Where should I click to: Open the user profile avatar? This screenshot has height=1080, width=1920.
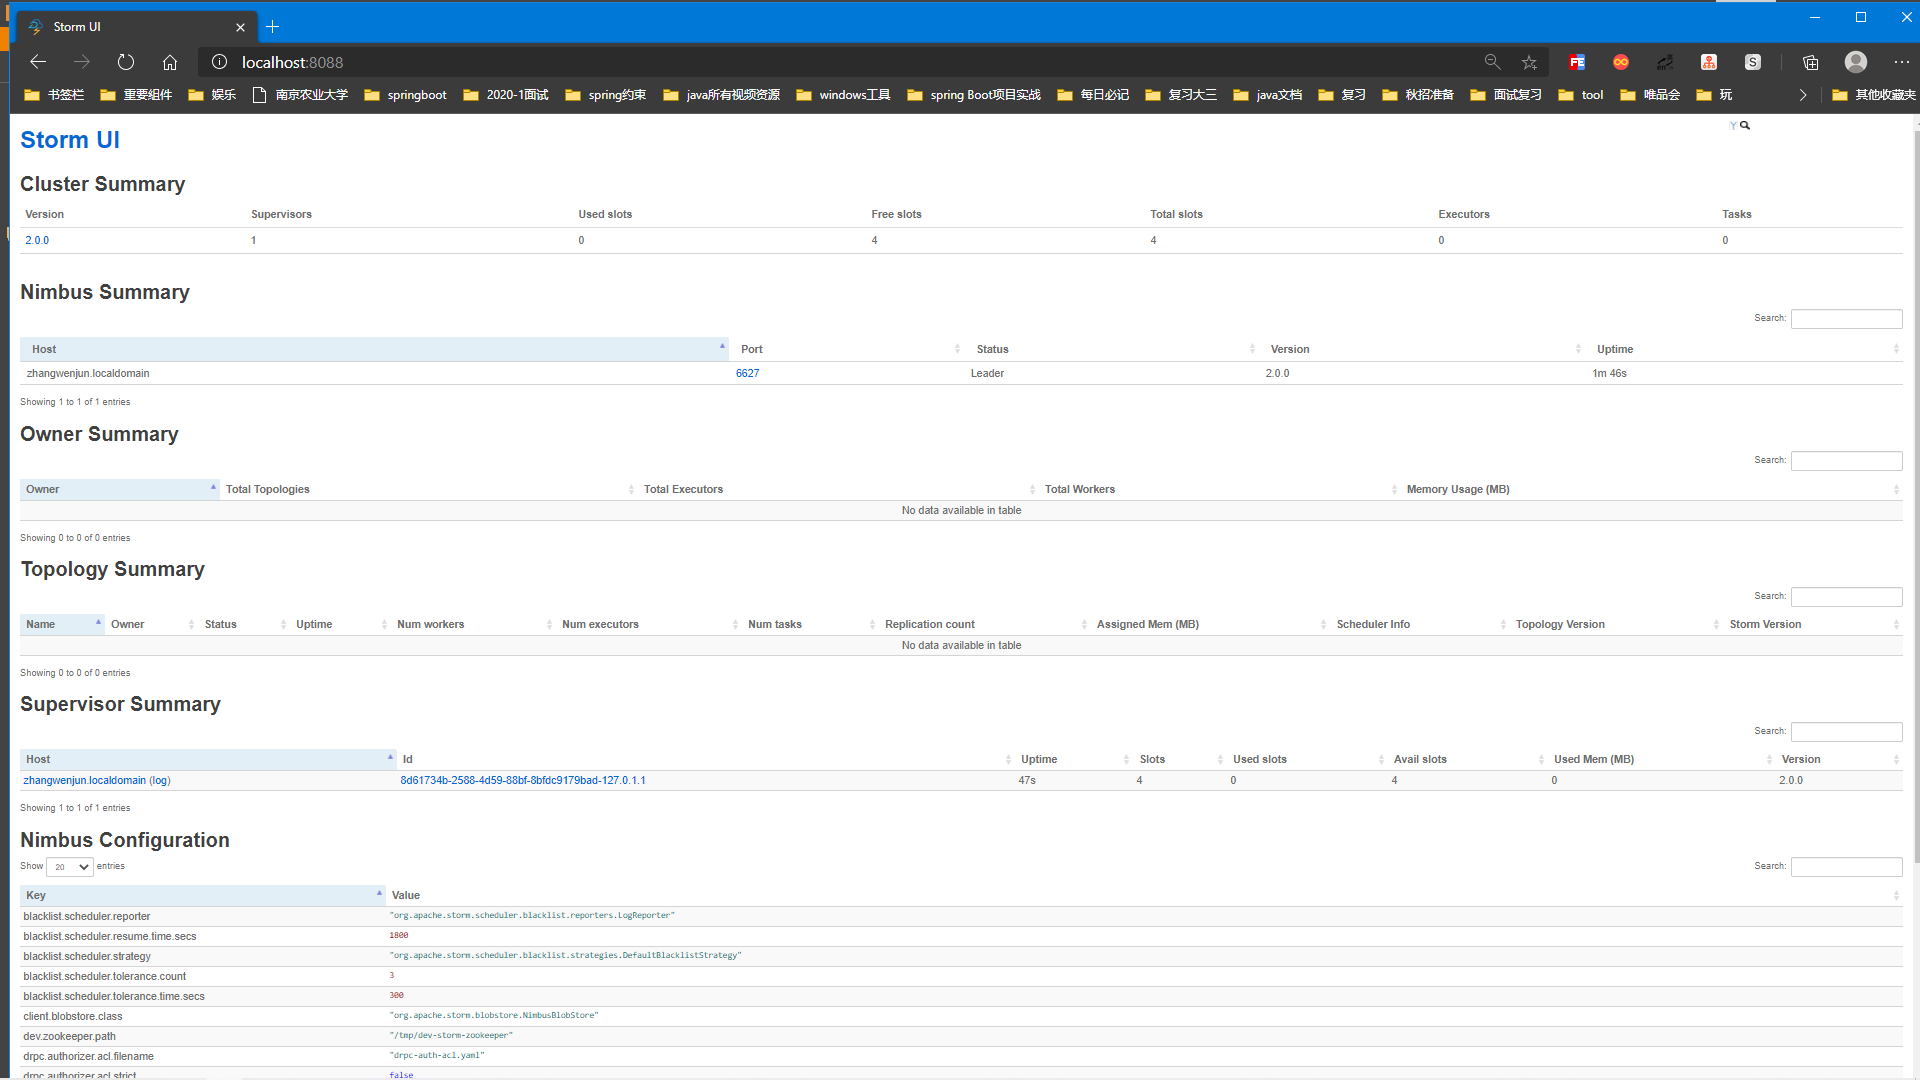(x=1856, y=62)
